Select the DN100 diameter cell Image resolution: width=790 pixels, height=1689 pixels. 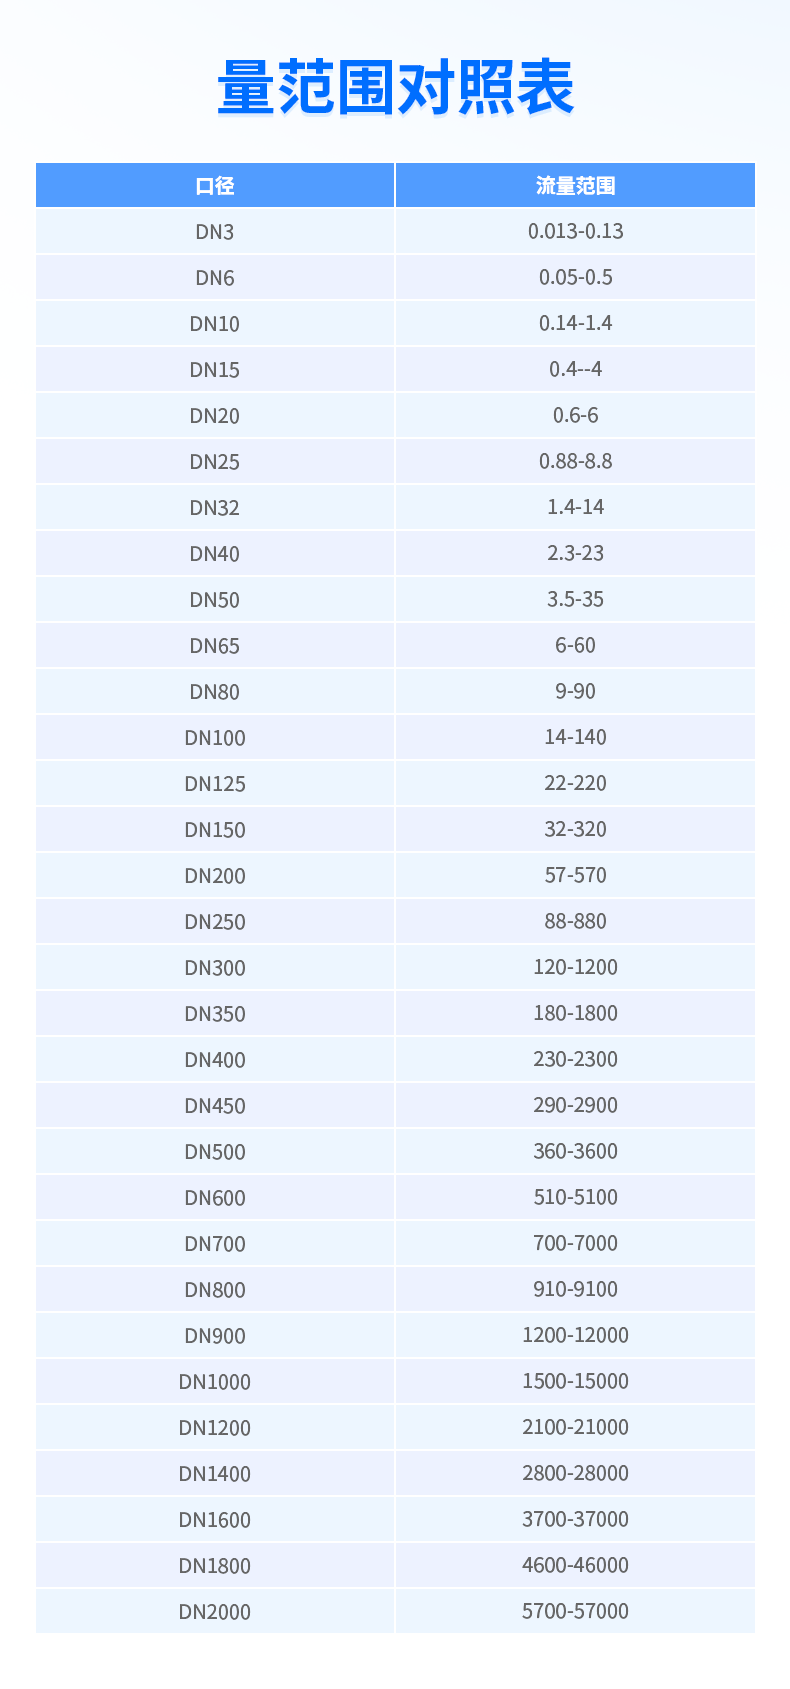[215, 738]
